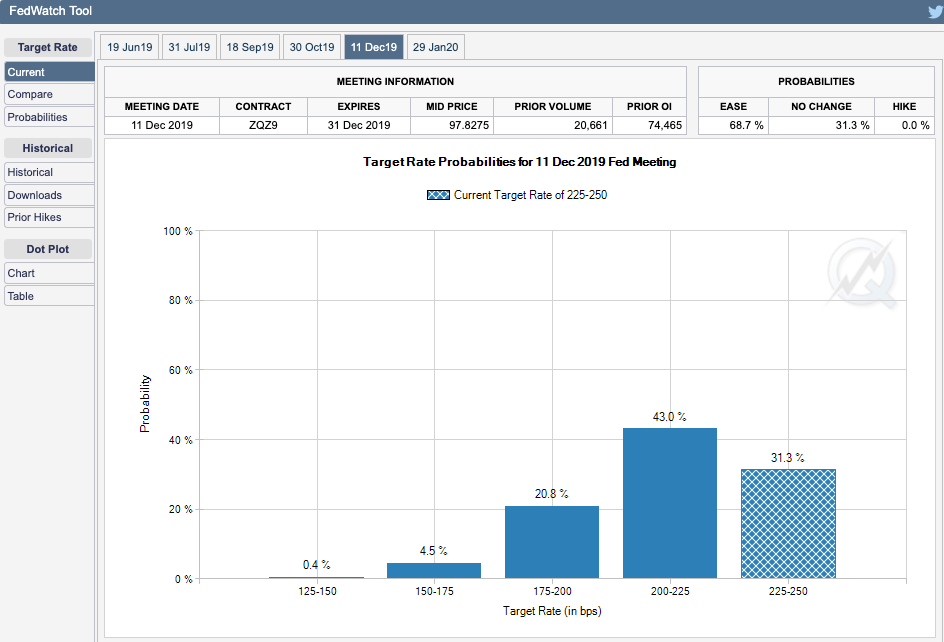The width and height of the screenshot is (944, 642).
Task: Click the Target Rate section header
Action: click(x=48, y=47)
